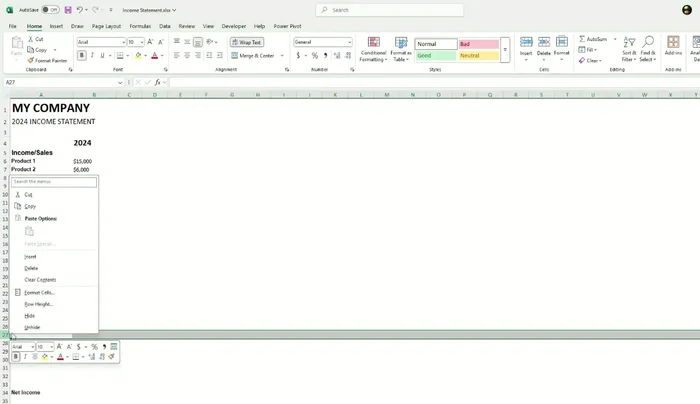
Task: Apply the Good cell style
Action: [436, 56]
